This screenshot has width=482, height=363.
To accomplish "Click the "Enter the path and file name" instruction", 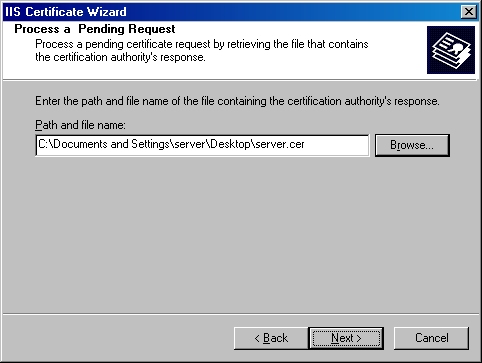I will (237, 101).
